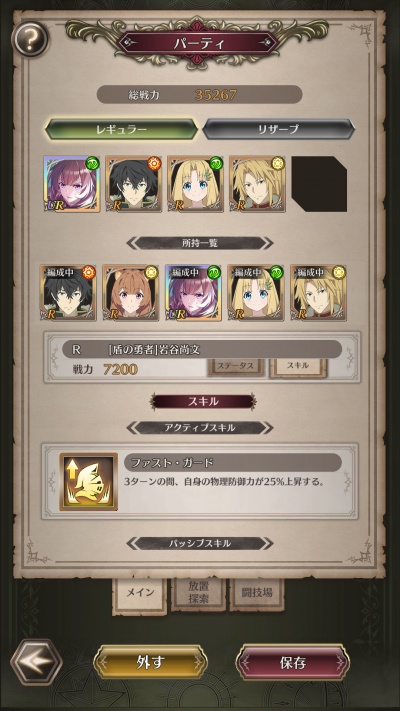Image resolution: width=400 pixels, height=711 pixels.
Task: Switch to the リザーブ tab
Action: click(278, 129)
